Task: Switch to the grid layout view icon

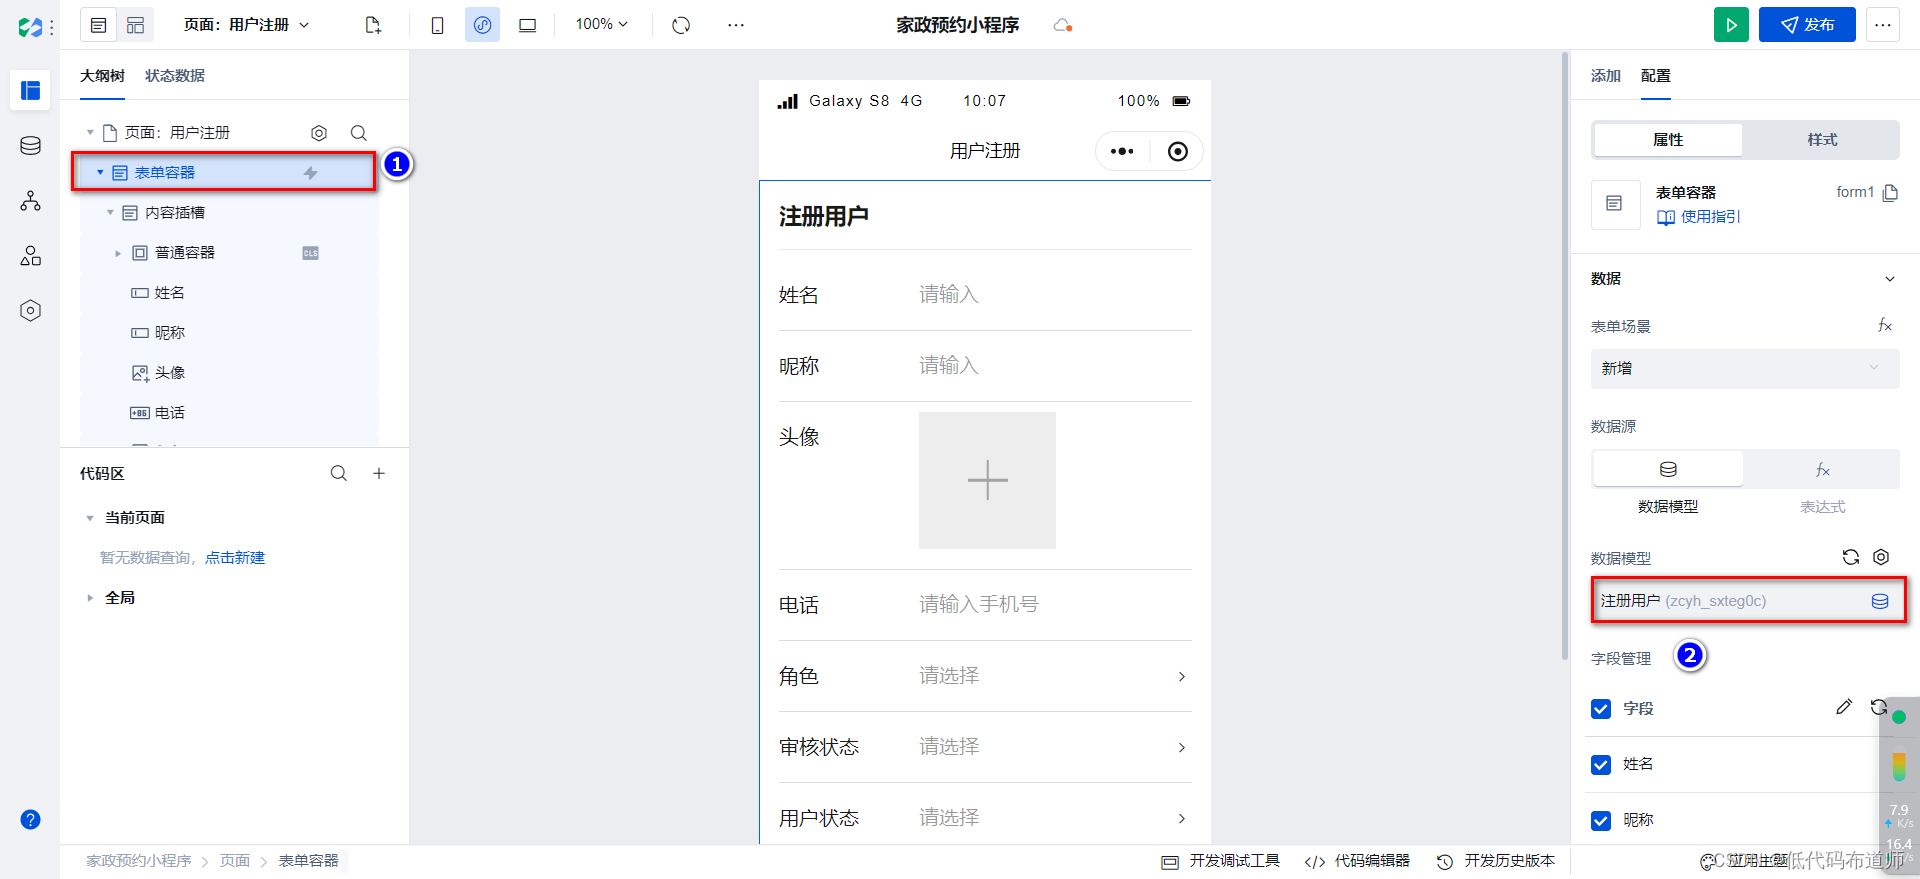Action: [x=135, y=25]
